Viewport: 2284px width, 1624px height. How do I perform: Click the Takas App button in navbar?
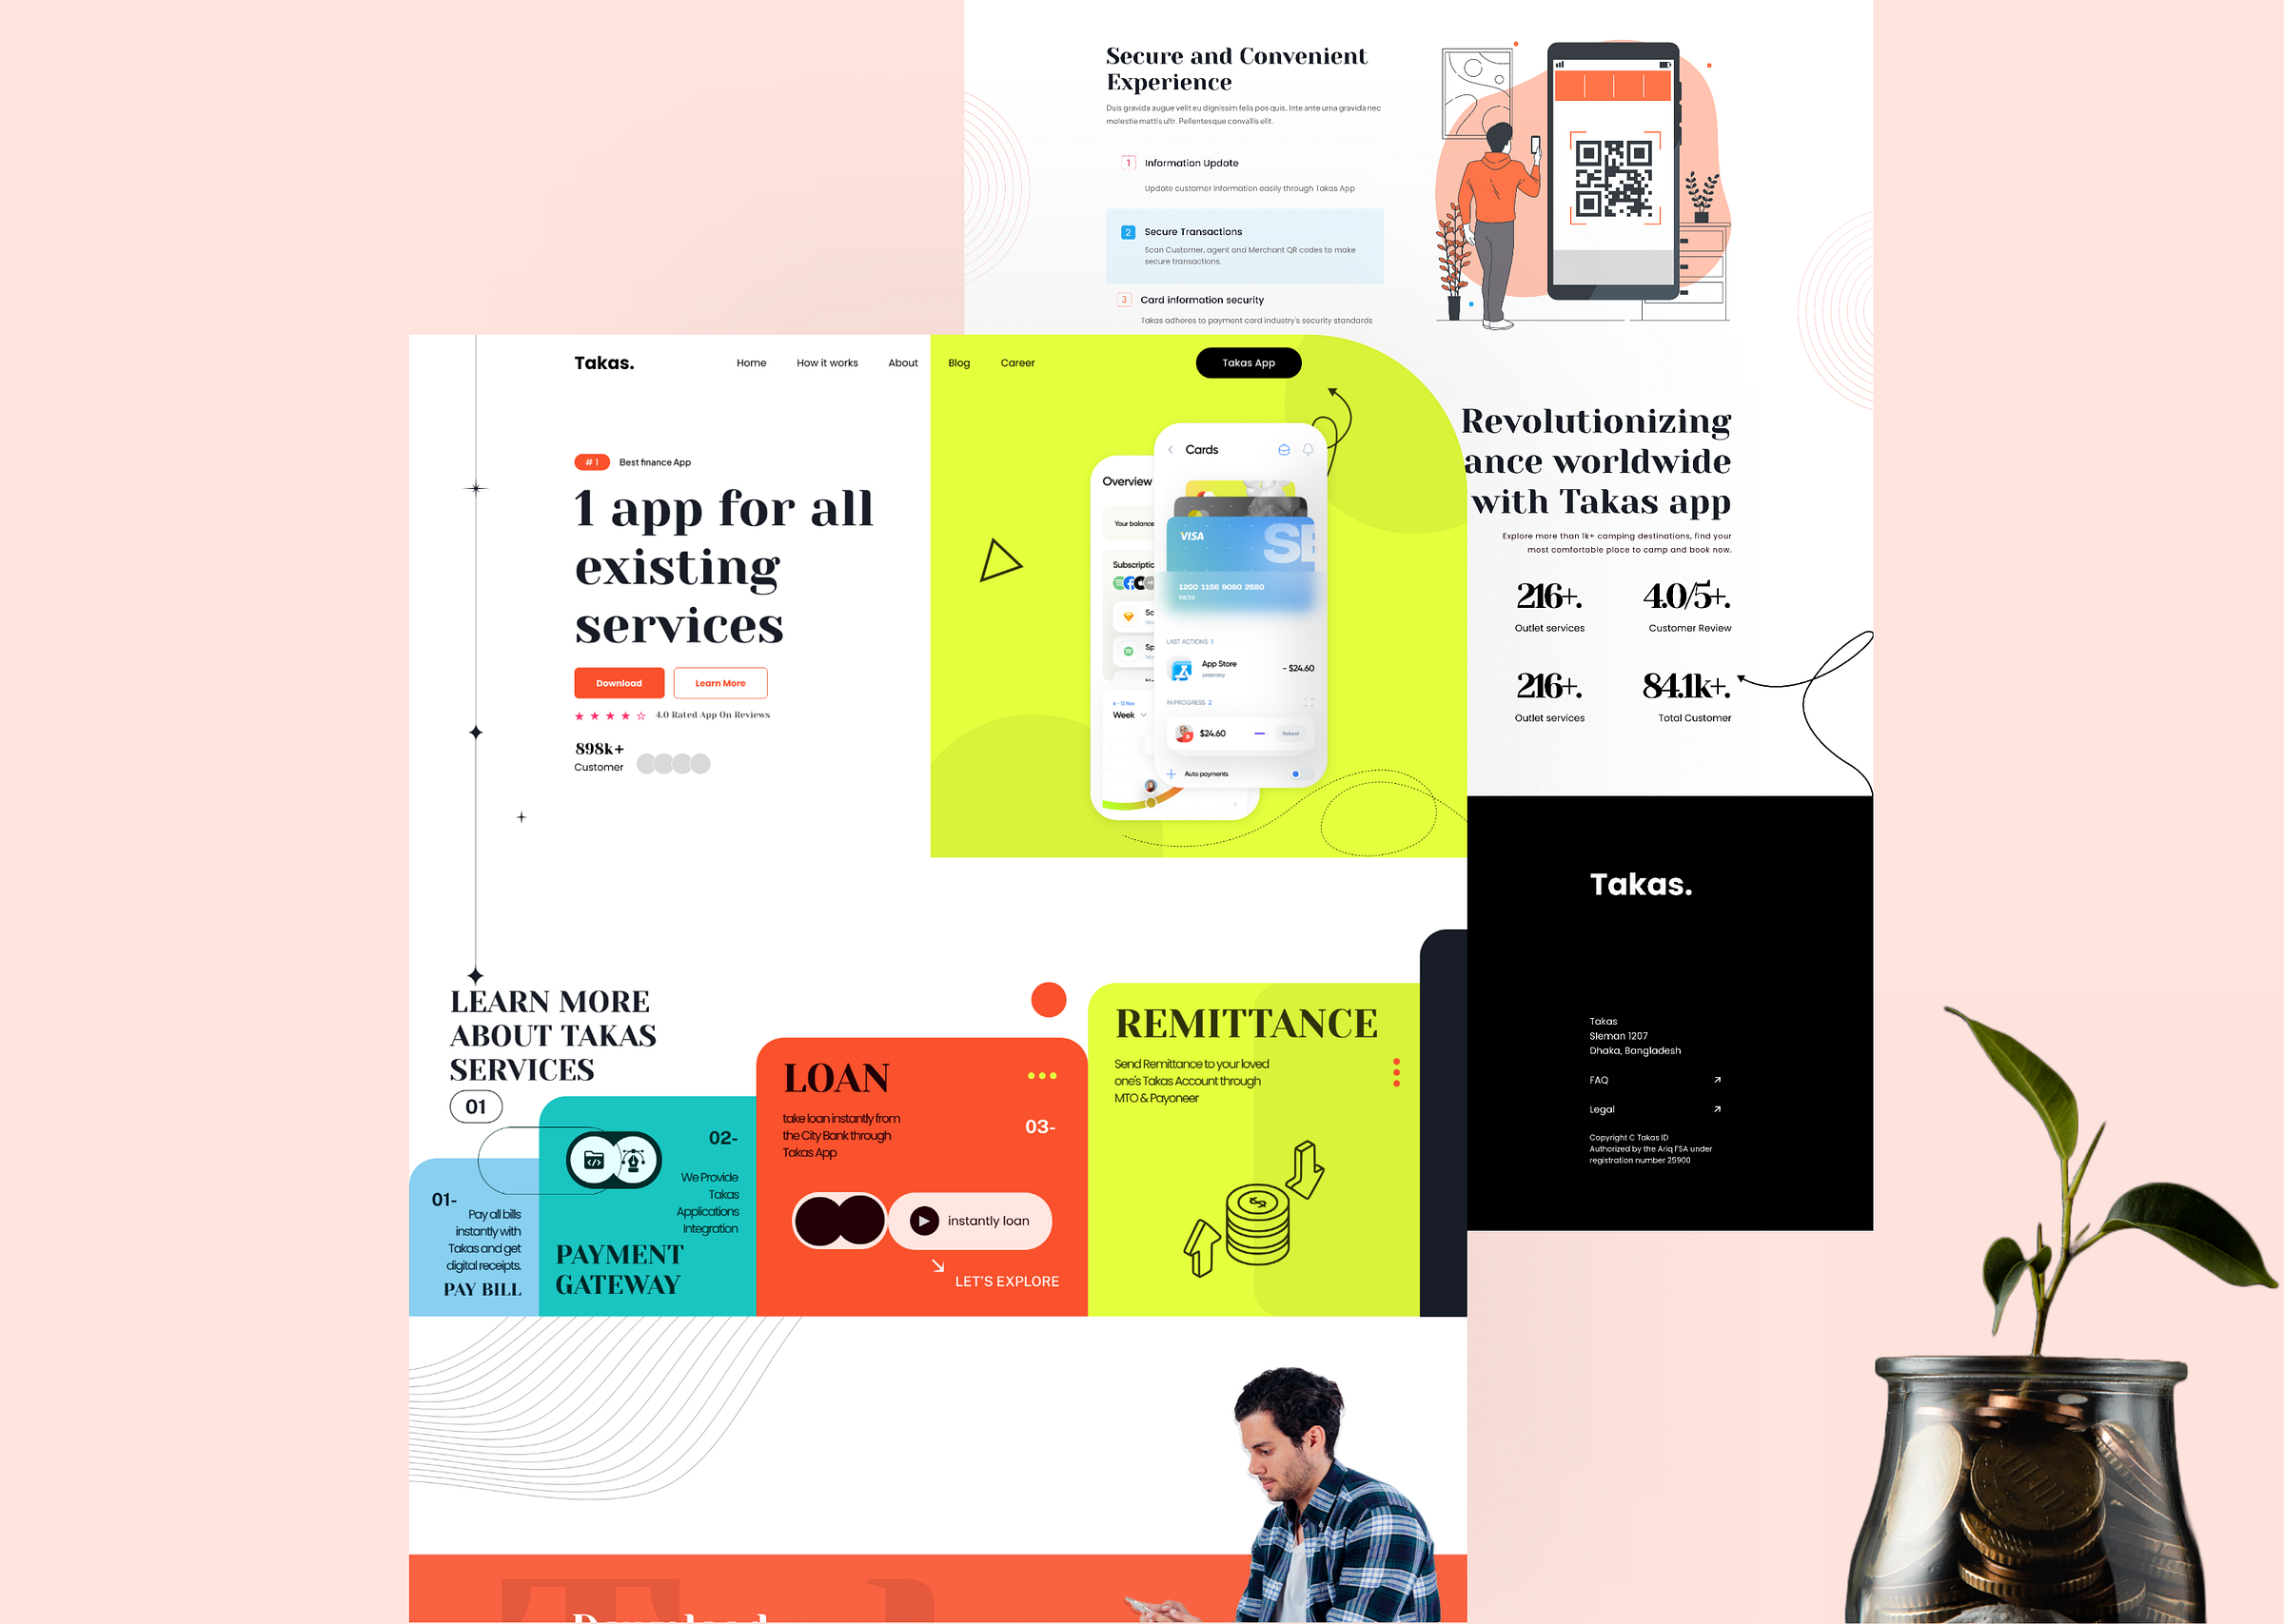coord(1245,361)
